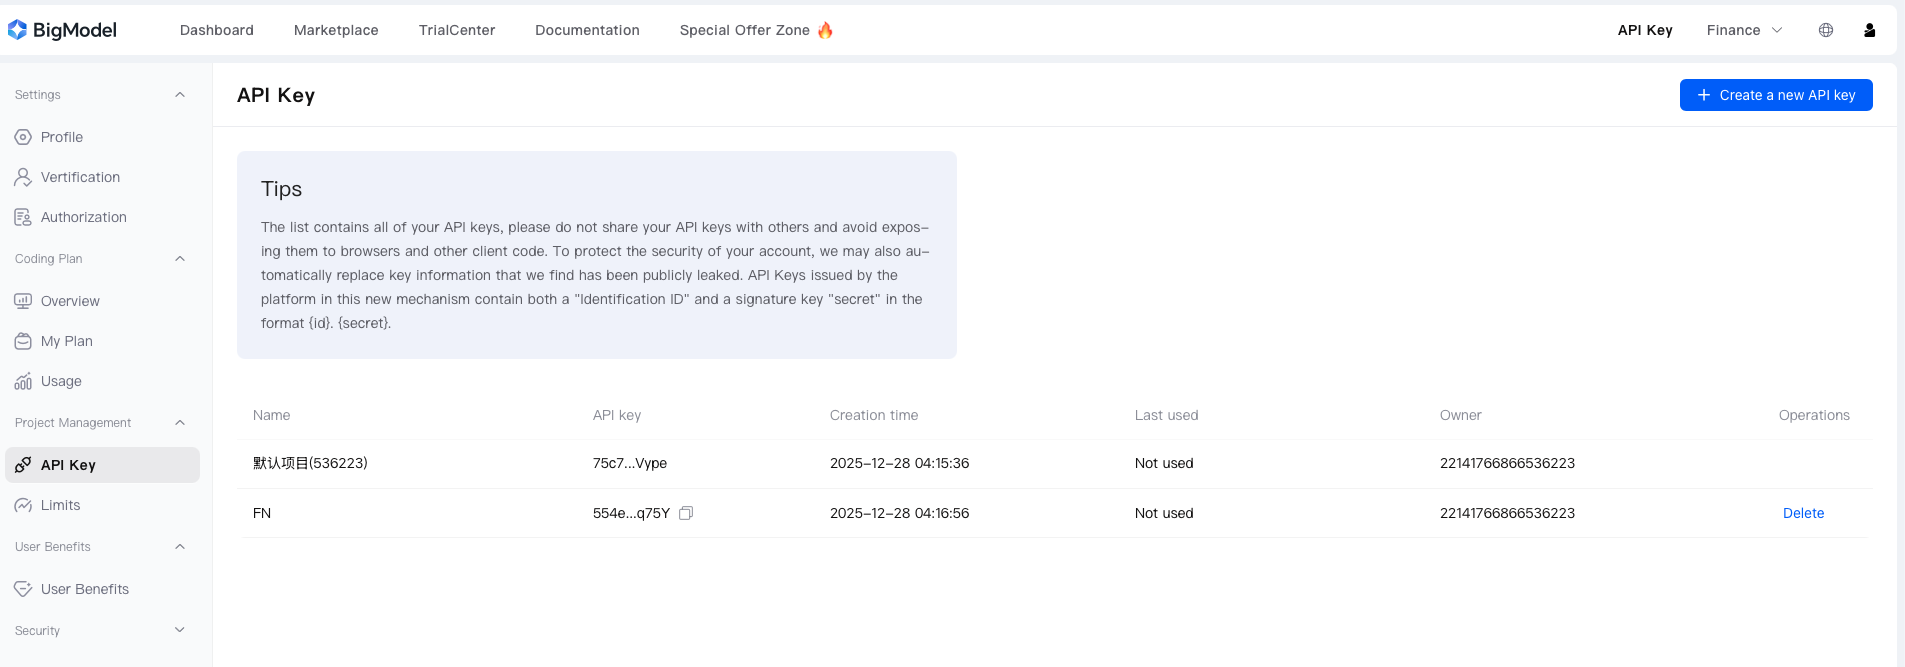Open the TrialCenter tab

[x=457, y=30]
